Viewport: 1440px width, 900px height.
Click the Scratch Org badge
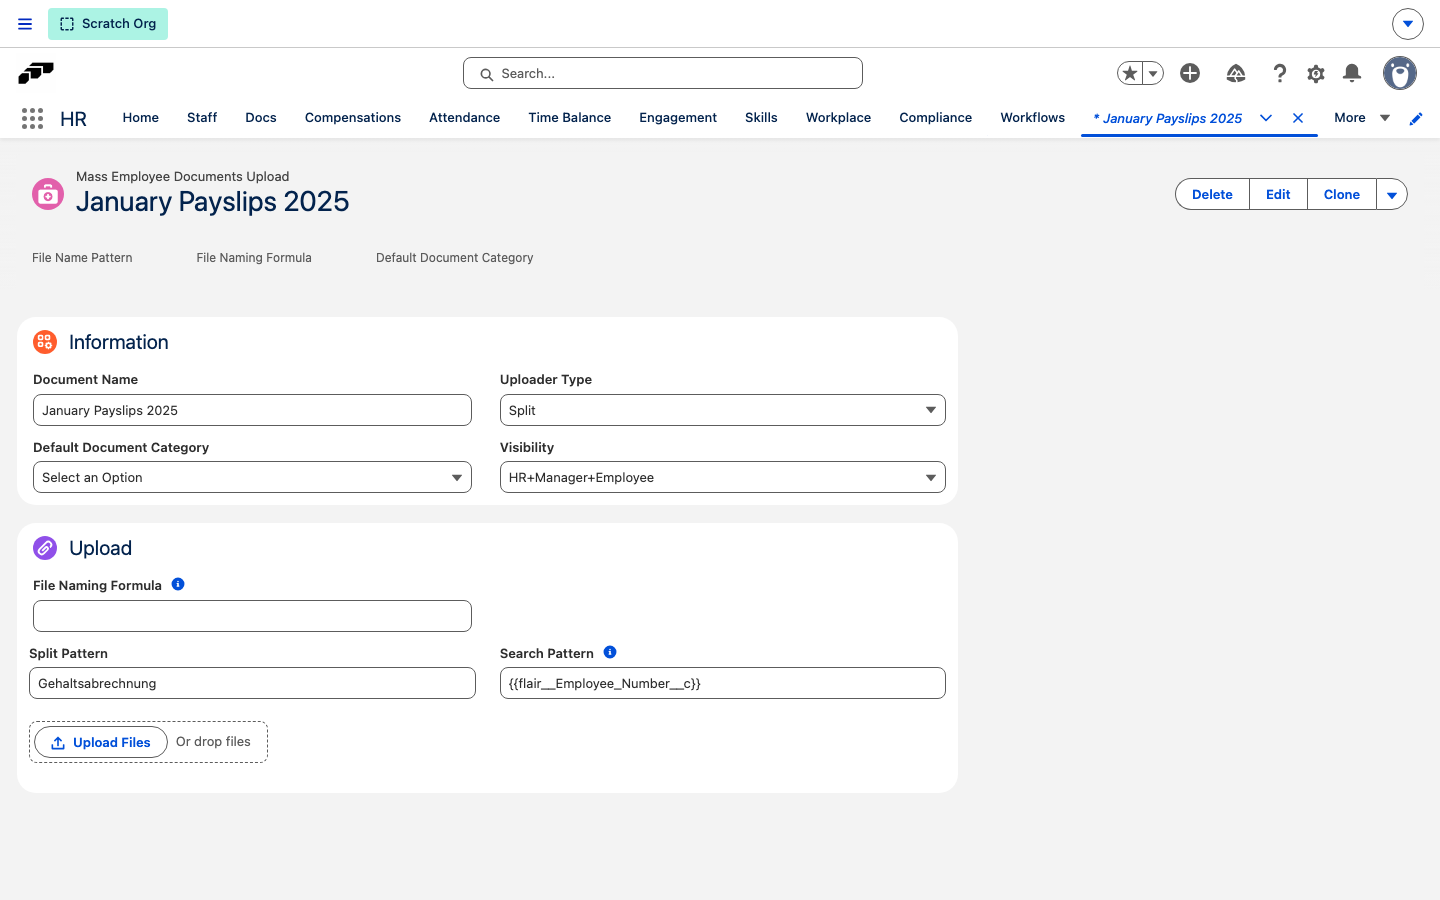[108, 24]
